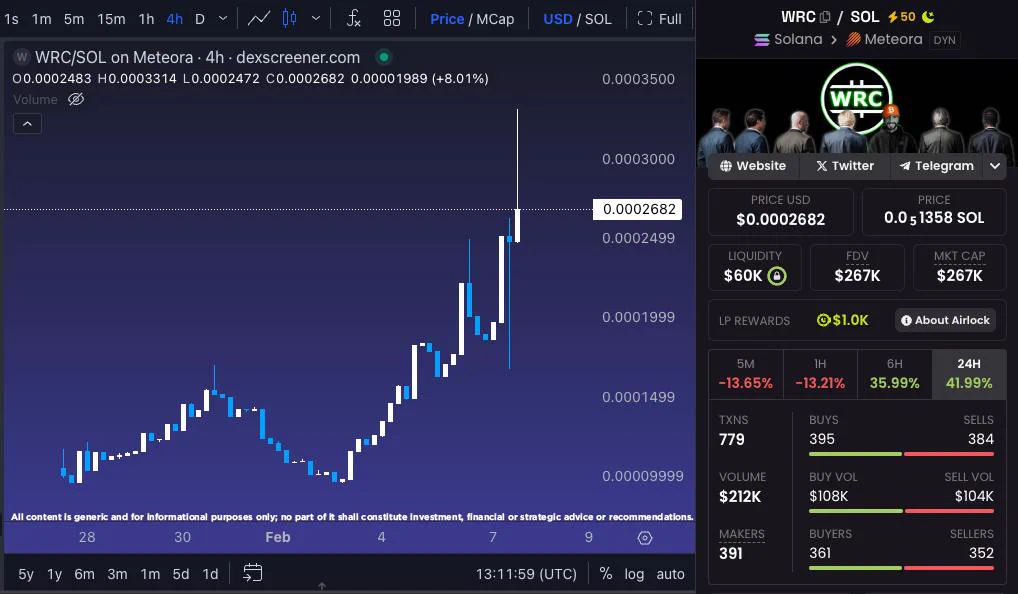1018x594 pixels.
Task: Click the DYN pool type badge
Action: 944,40
